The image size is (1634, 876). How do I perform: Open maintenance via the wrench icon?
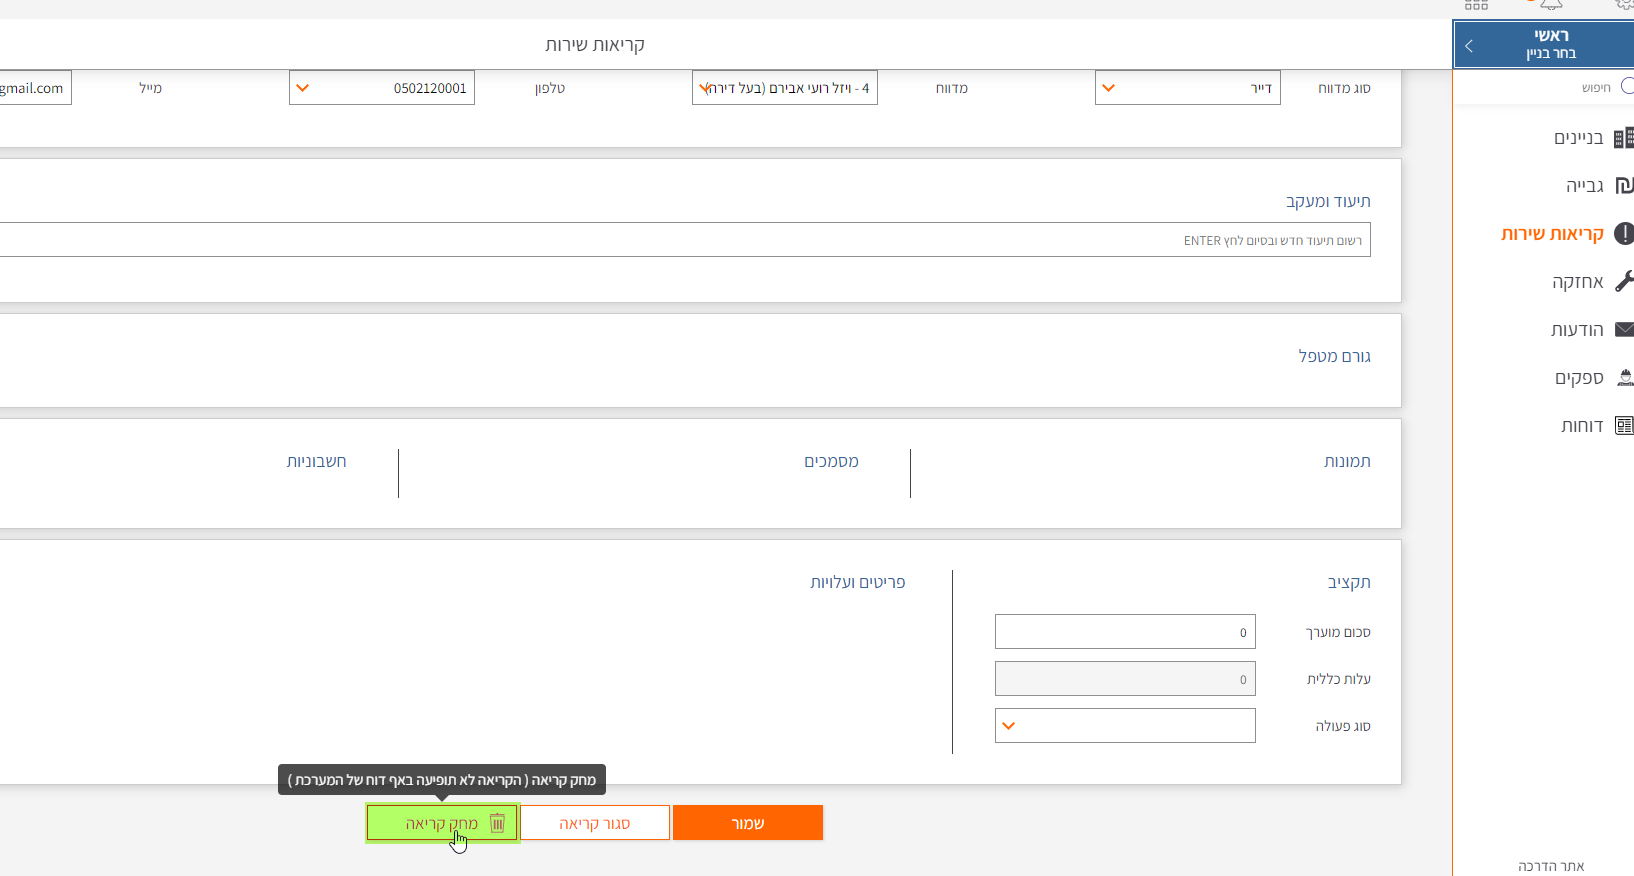click(1624, 282)
